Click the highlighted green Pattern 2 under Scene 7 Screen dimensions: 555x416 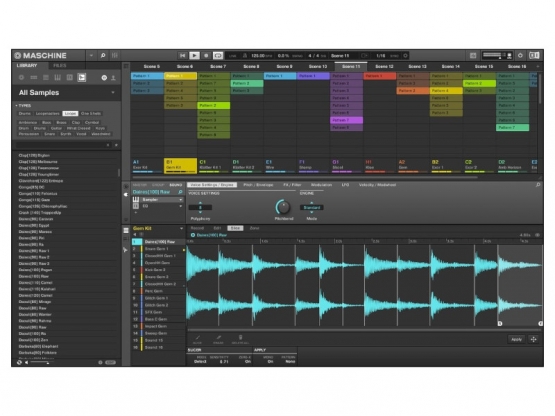tap(213, 106)
